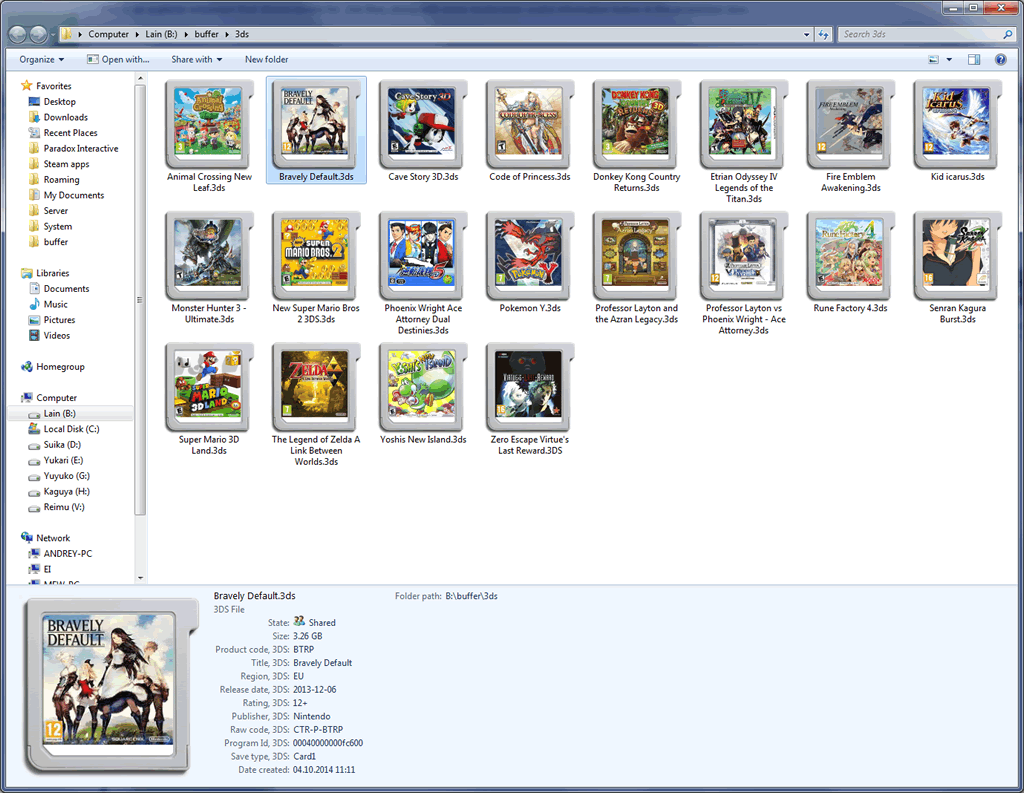Click the Help question mark icon
Image resolution: width=1024 pixels, height=793 pixels.
point(1000,59)
